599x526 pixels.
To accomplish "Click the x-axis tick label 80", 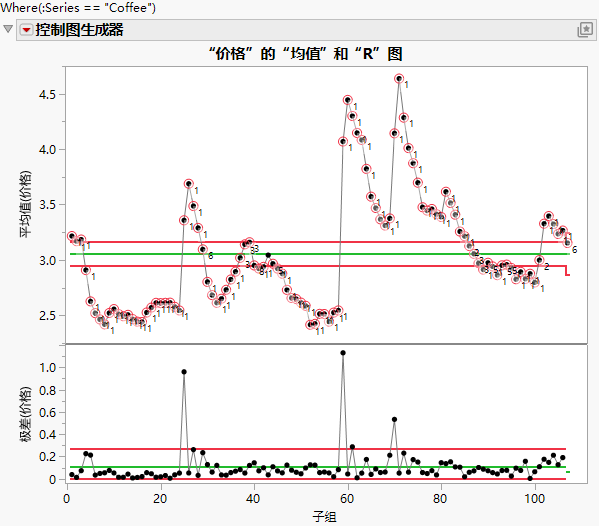I will pos(440,498).
